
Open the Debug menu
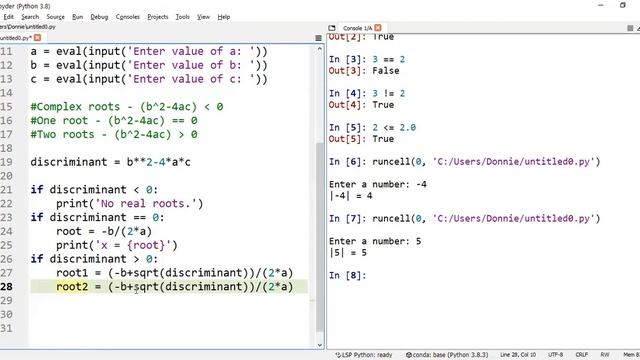pyautogui.click(x=99, y=17)
